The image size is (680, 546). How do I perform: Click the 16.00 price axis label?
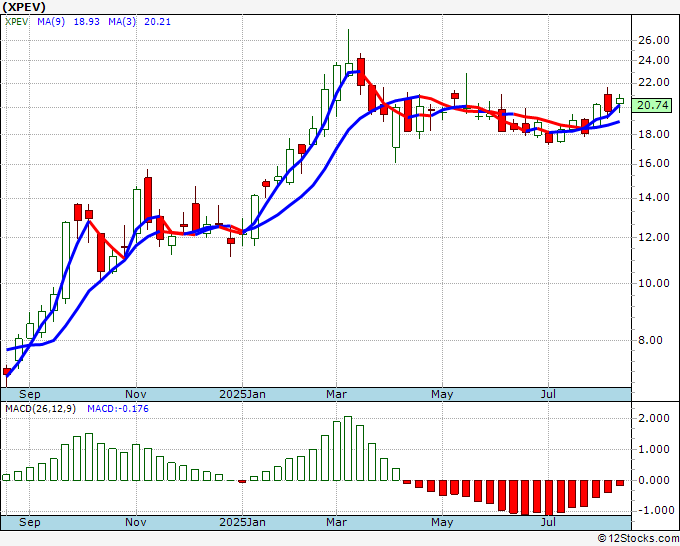click(654, 164)
